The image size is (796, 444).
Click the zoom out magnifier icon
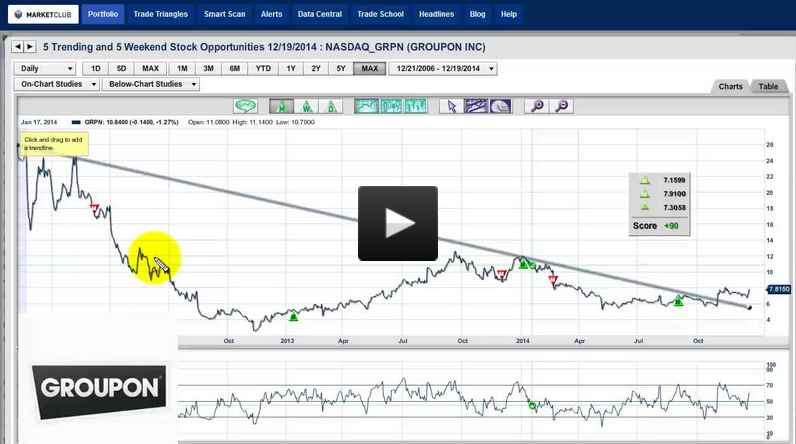[562, 106]
